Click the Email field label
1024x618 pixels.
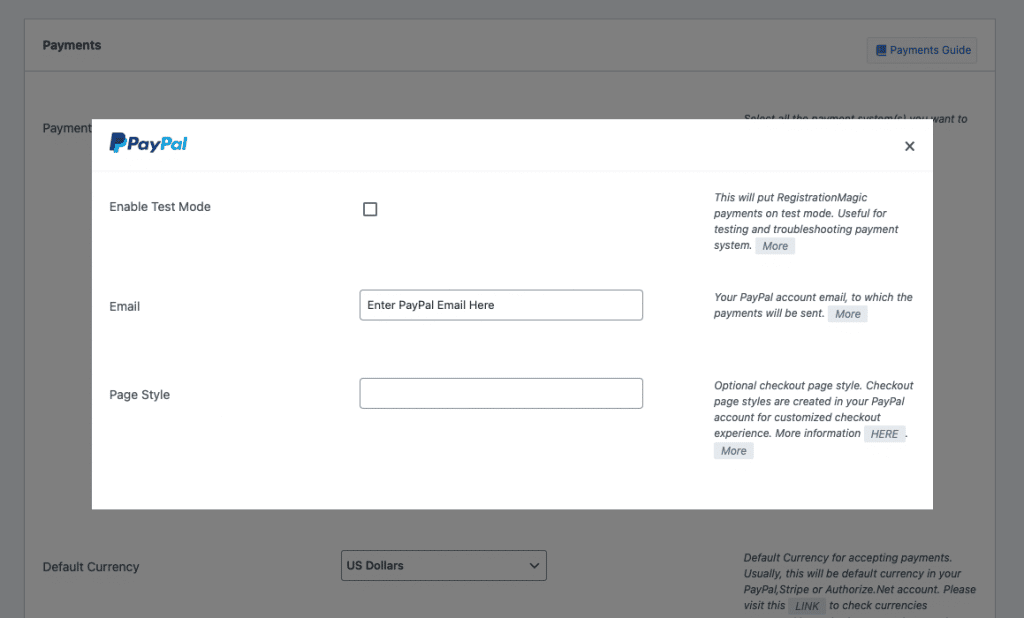pos(124,306)
